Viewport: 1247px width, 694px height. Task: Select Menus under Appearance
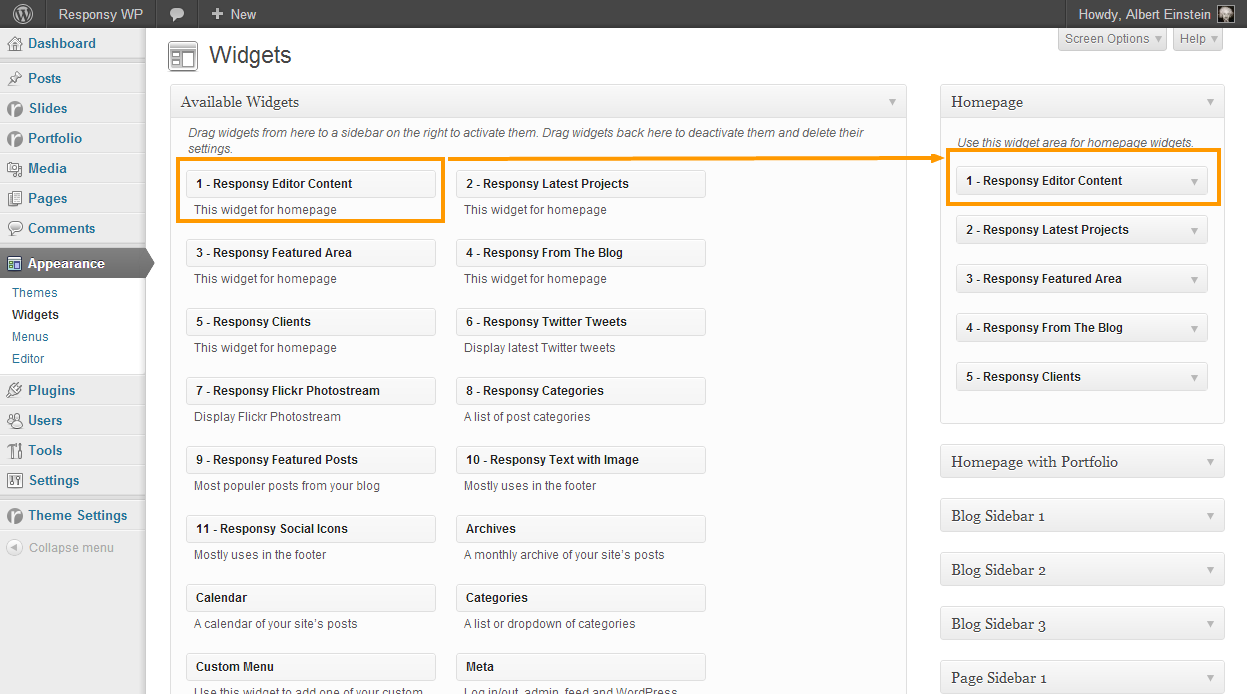click(x=30, y=337)
